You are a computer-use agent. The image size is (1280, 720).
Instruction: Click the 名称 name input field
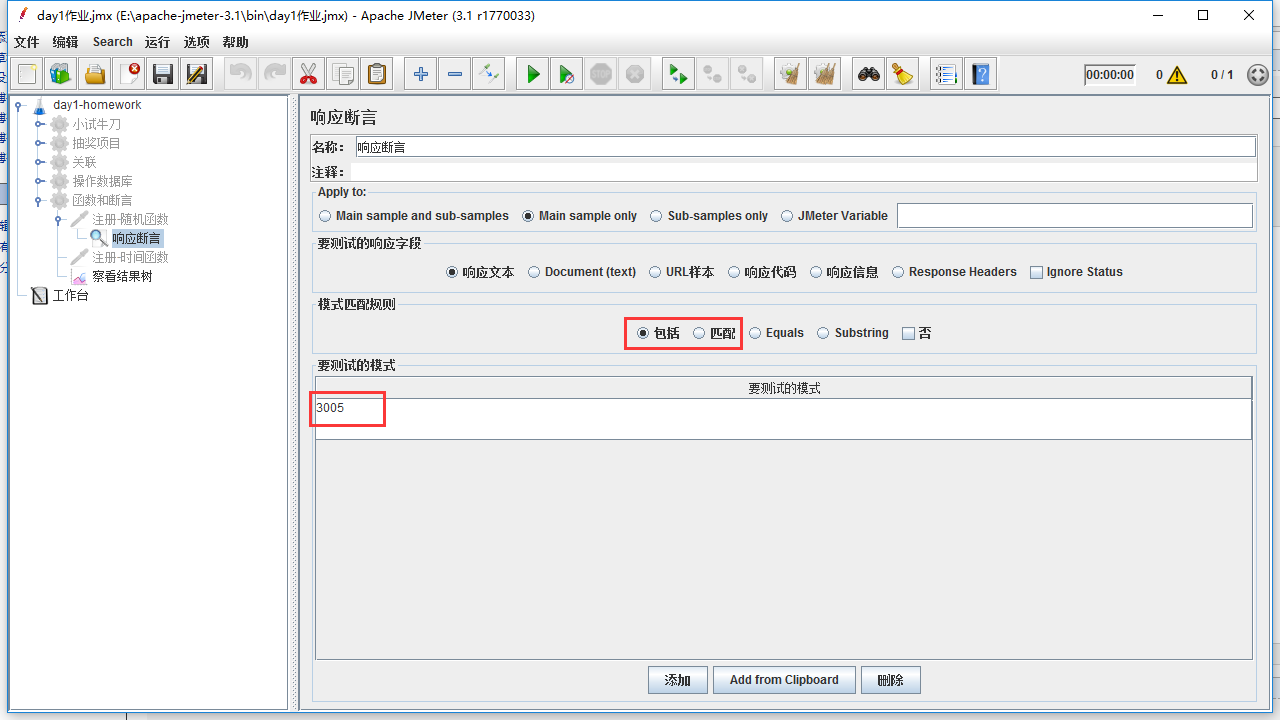click(805, 147)
